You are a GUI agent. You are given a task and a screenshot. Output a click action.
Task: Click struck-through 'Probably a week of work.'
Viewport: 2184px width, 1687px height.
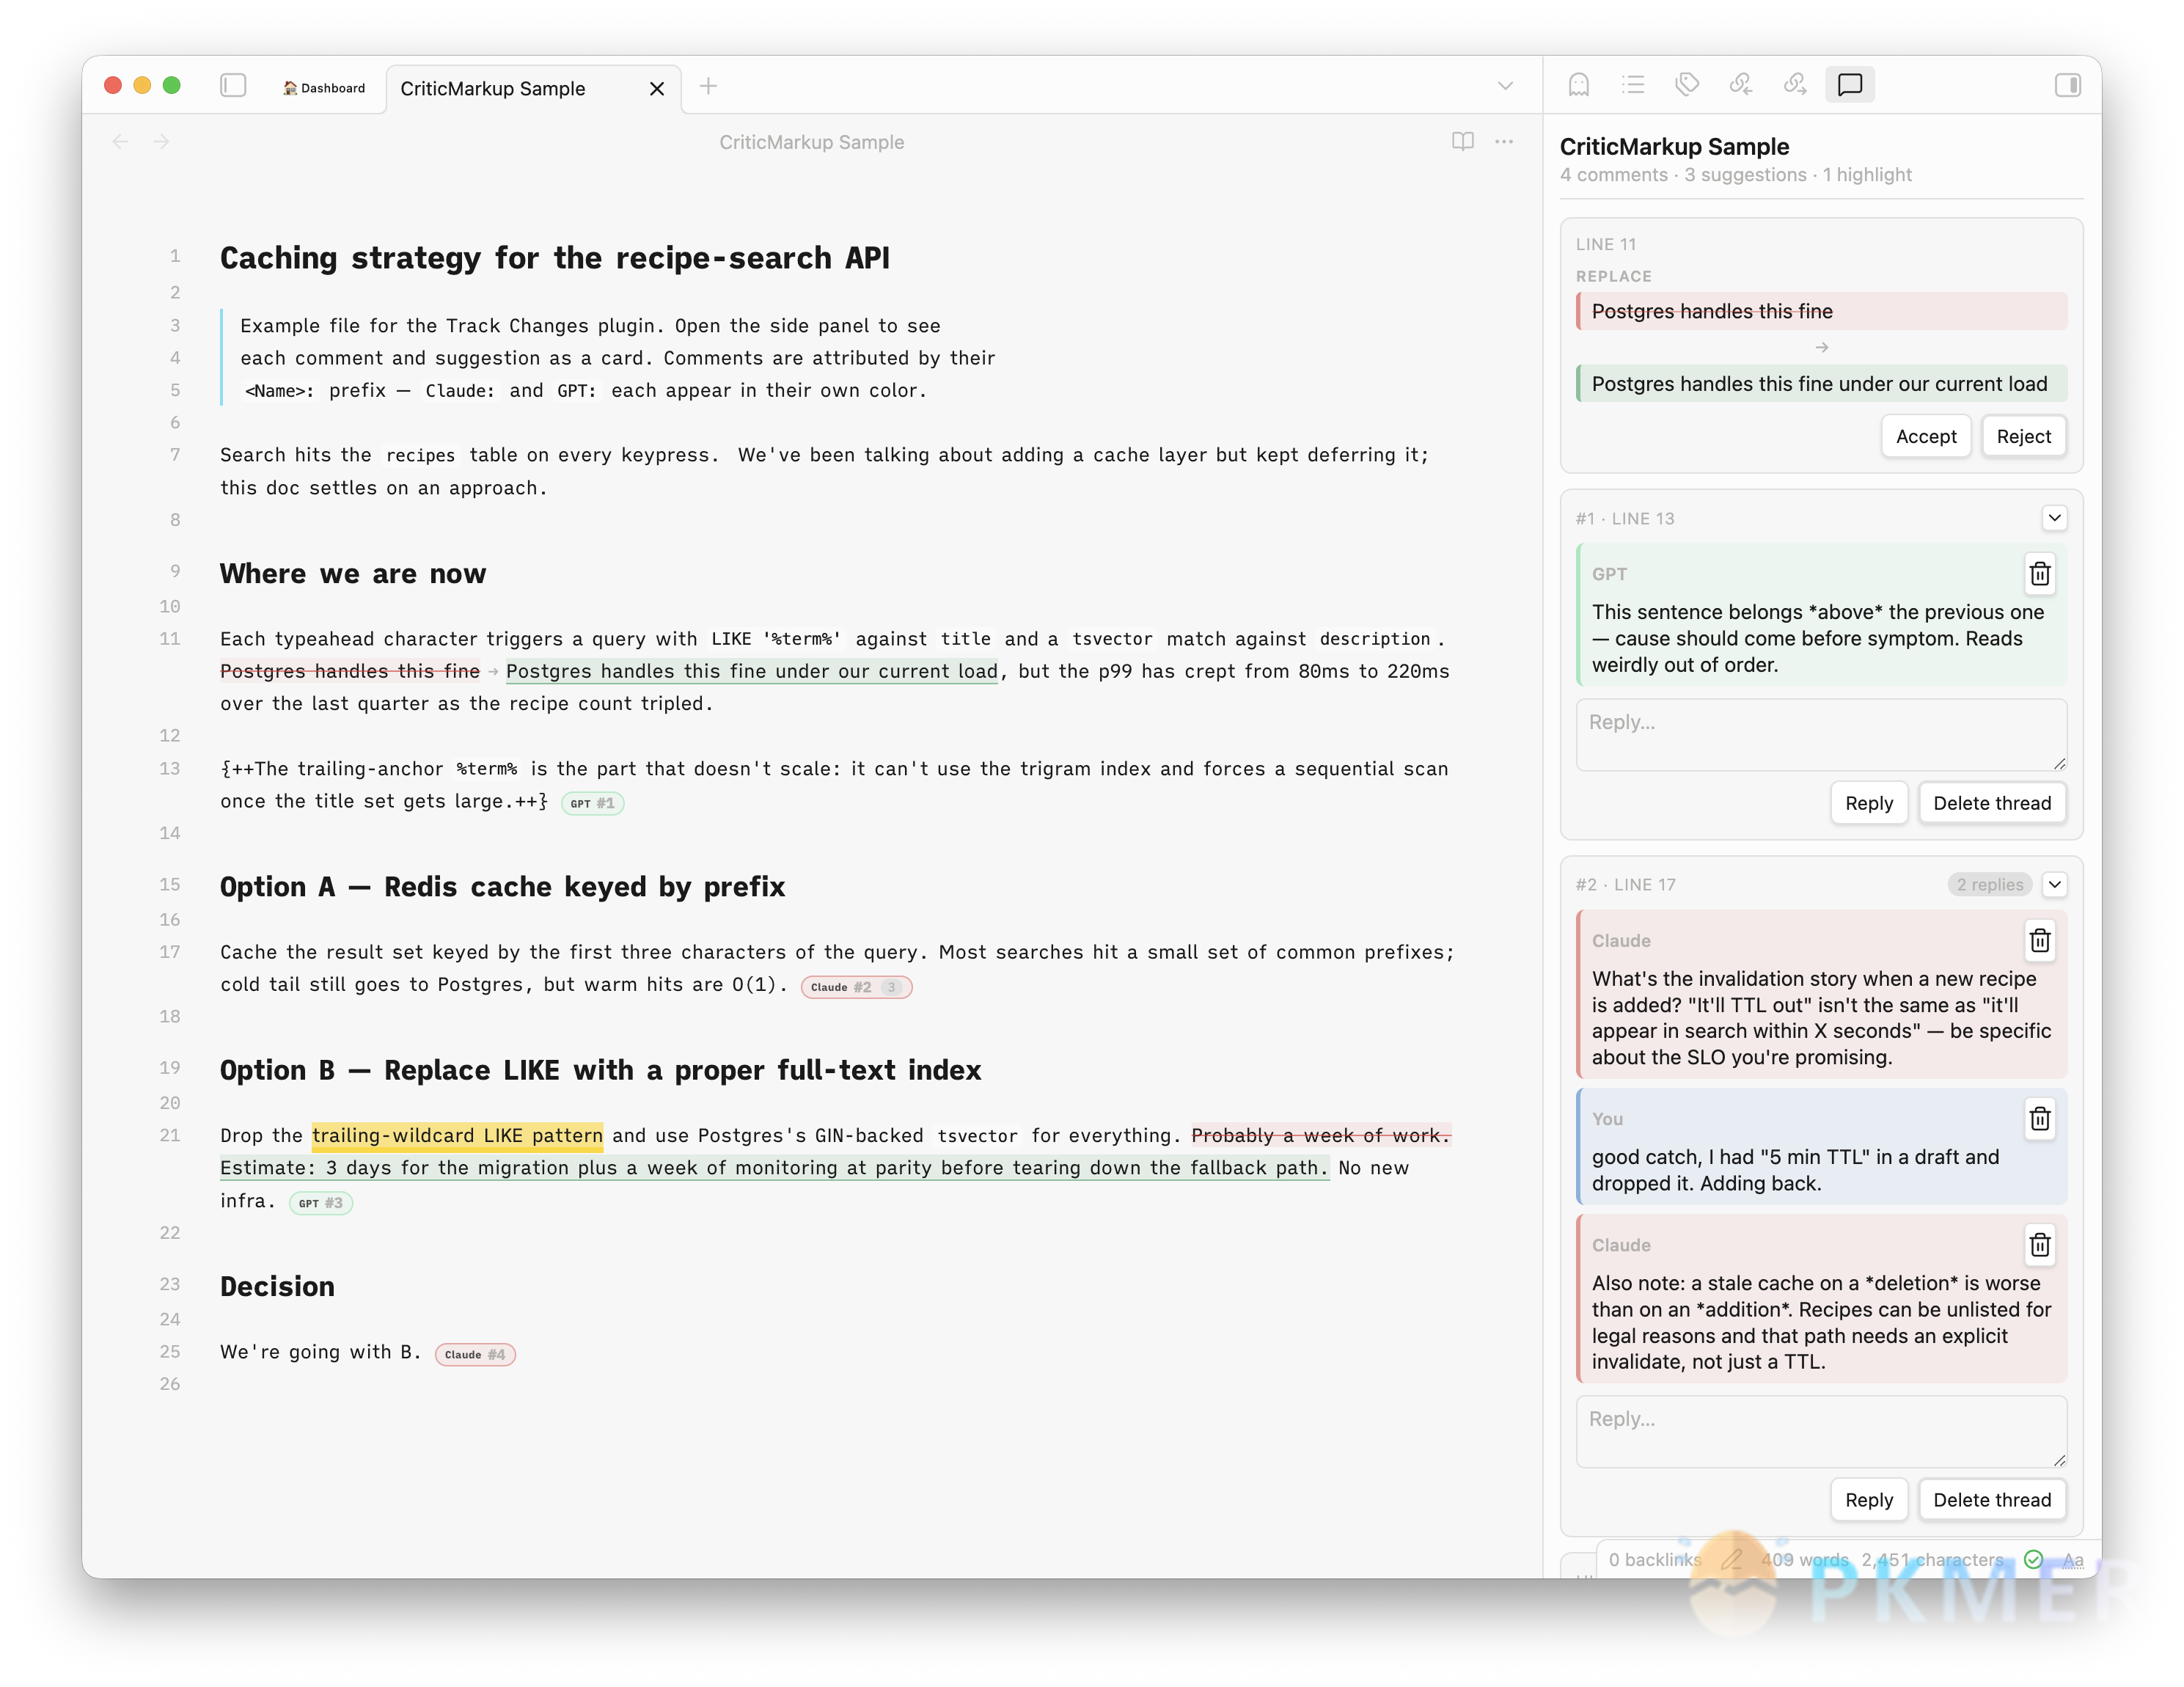pyautogui.click(x=1320, y=1135)
